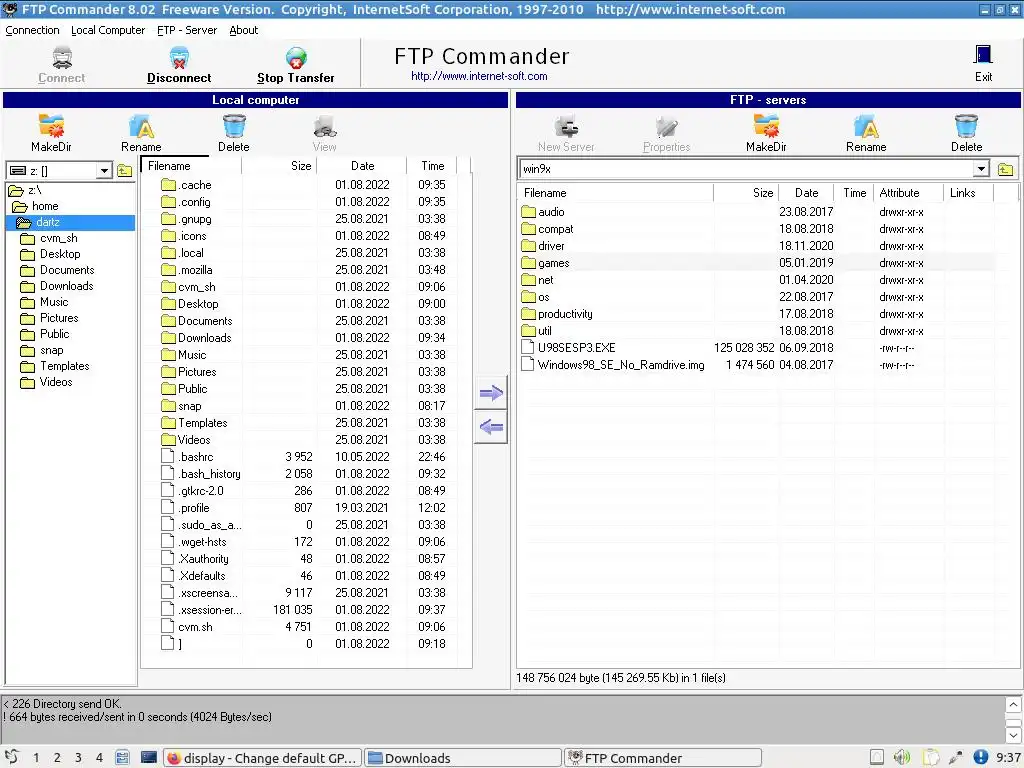
Task: Switch to Firefox display window in taskbar
Action: point(263,758)
